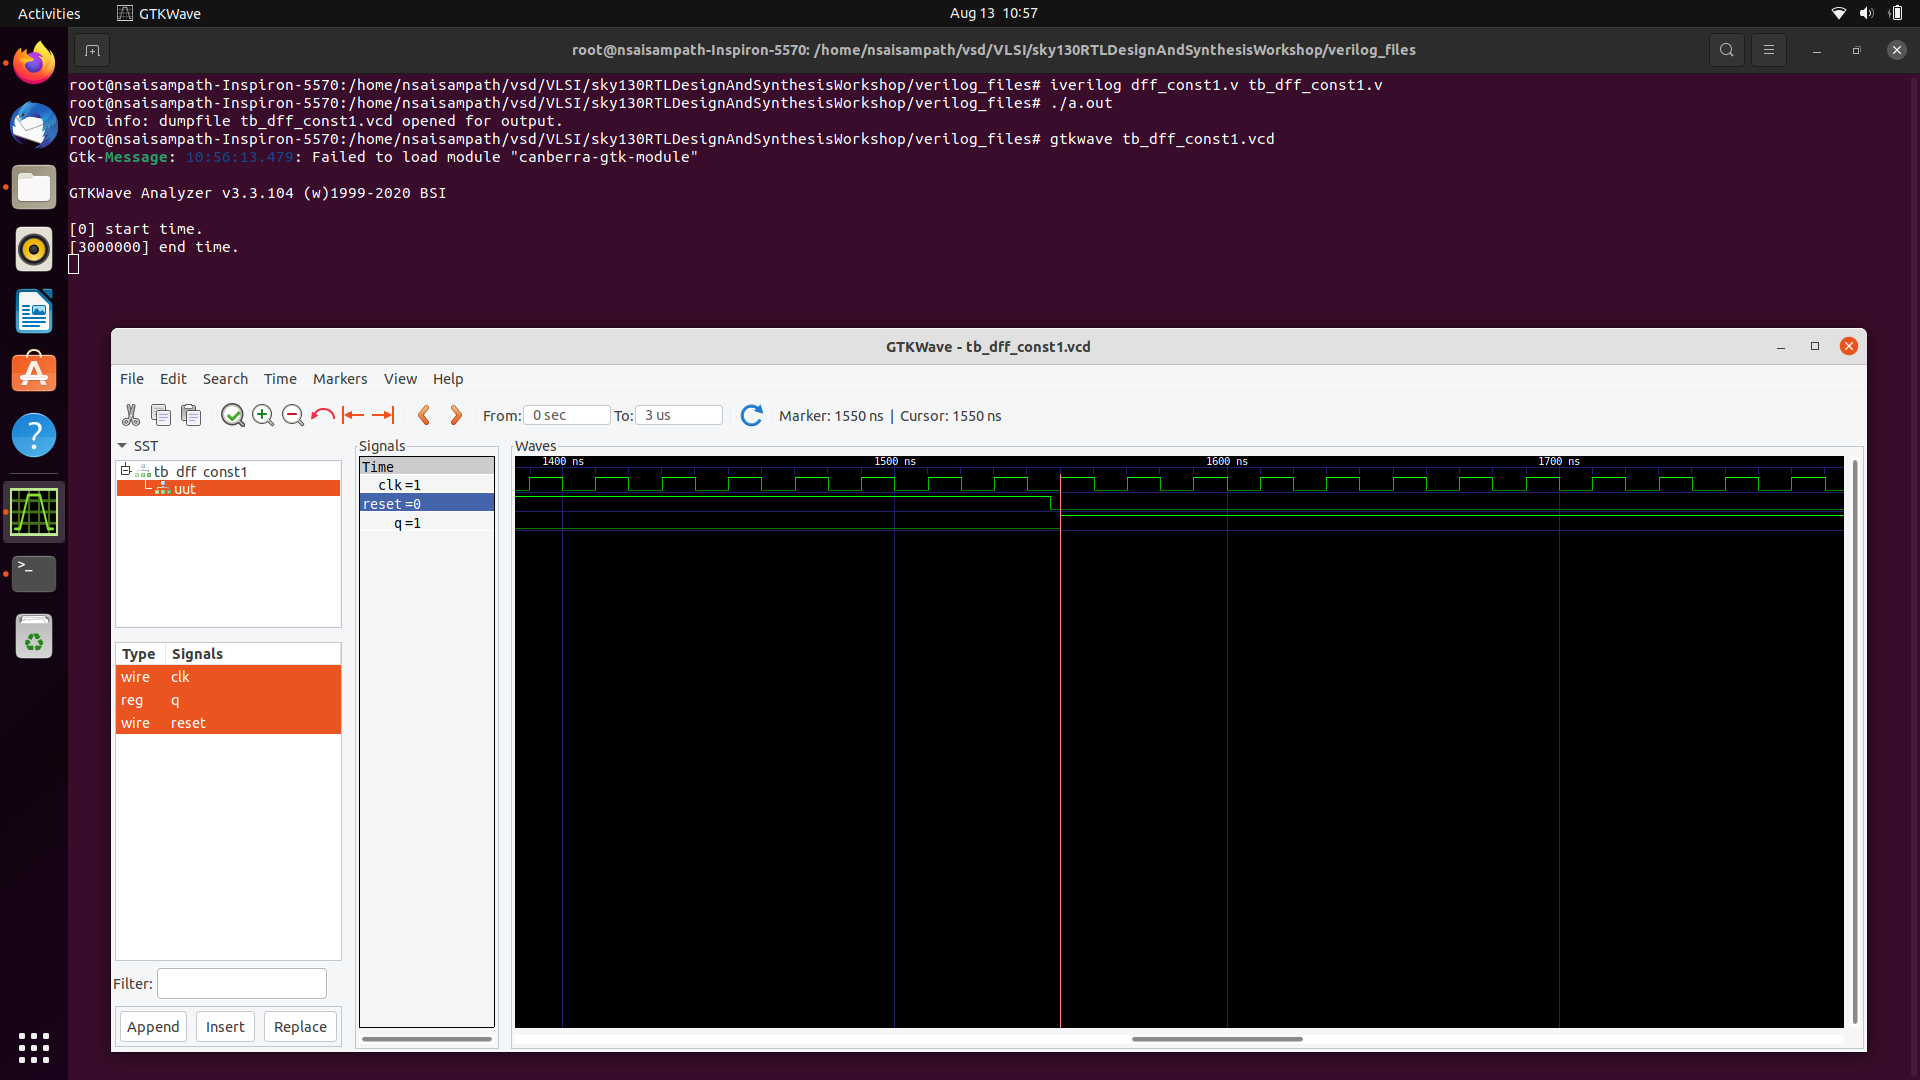Click the Zoom Undo red arrow icon
1920x1080 pixels.
(322, 415)
